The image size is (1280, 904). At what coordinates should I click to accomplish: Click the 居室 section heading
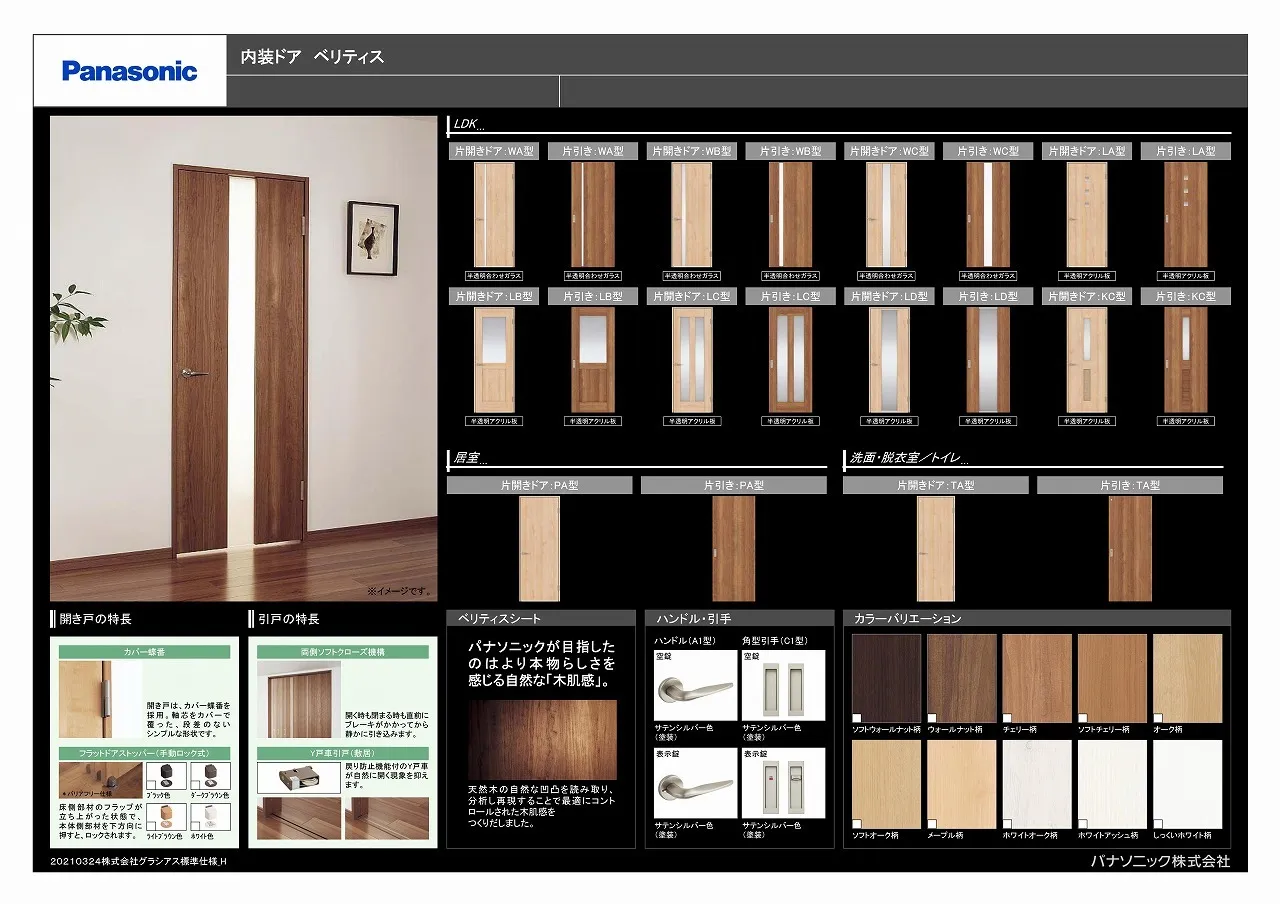(x=470, y=458)
